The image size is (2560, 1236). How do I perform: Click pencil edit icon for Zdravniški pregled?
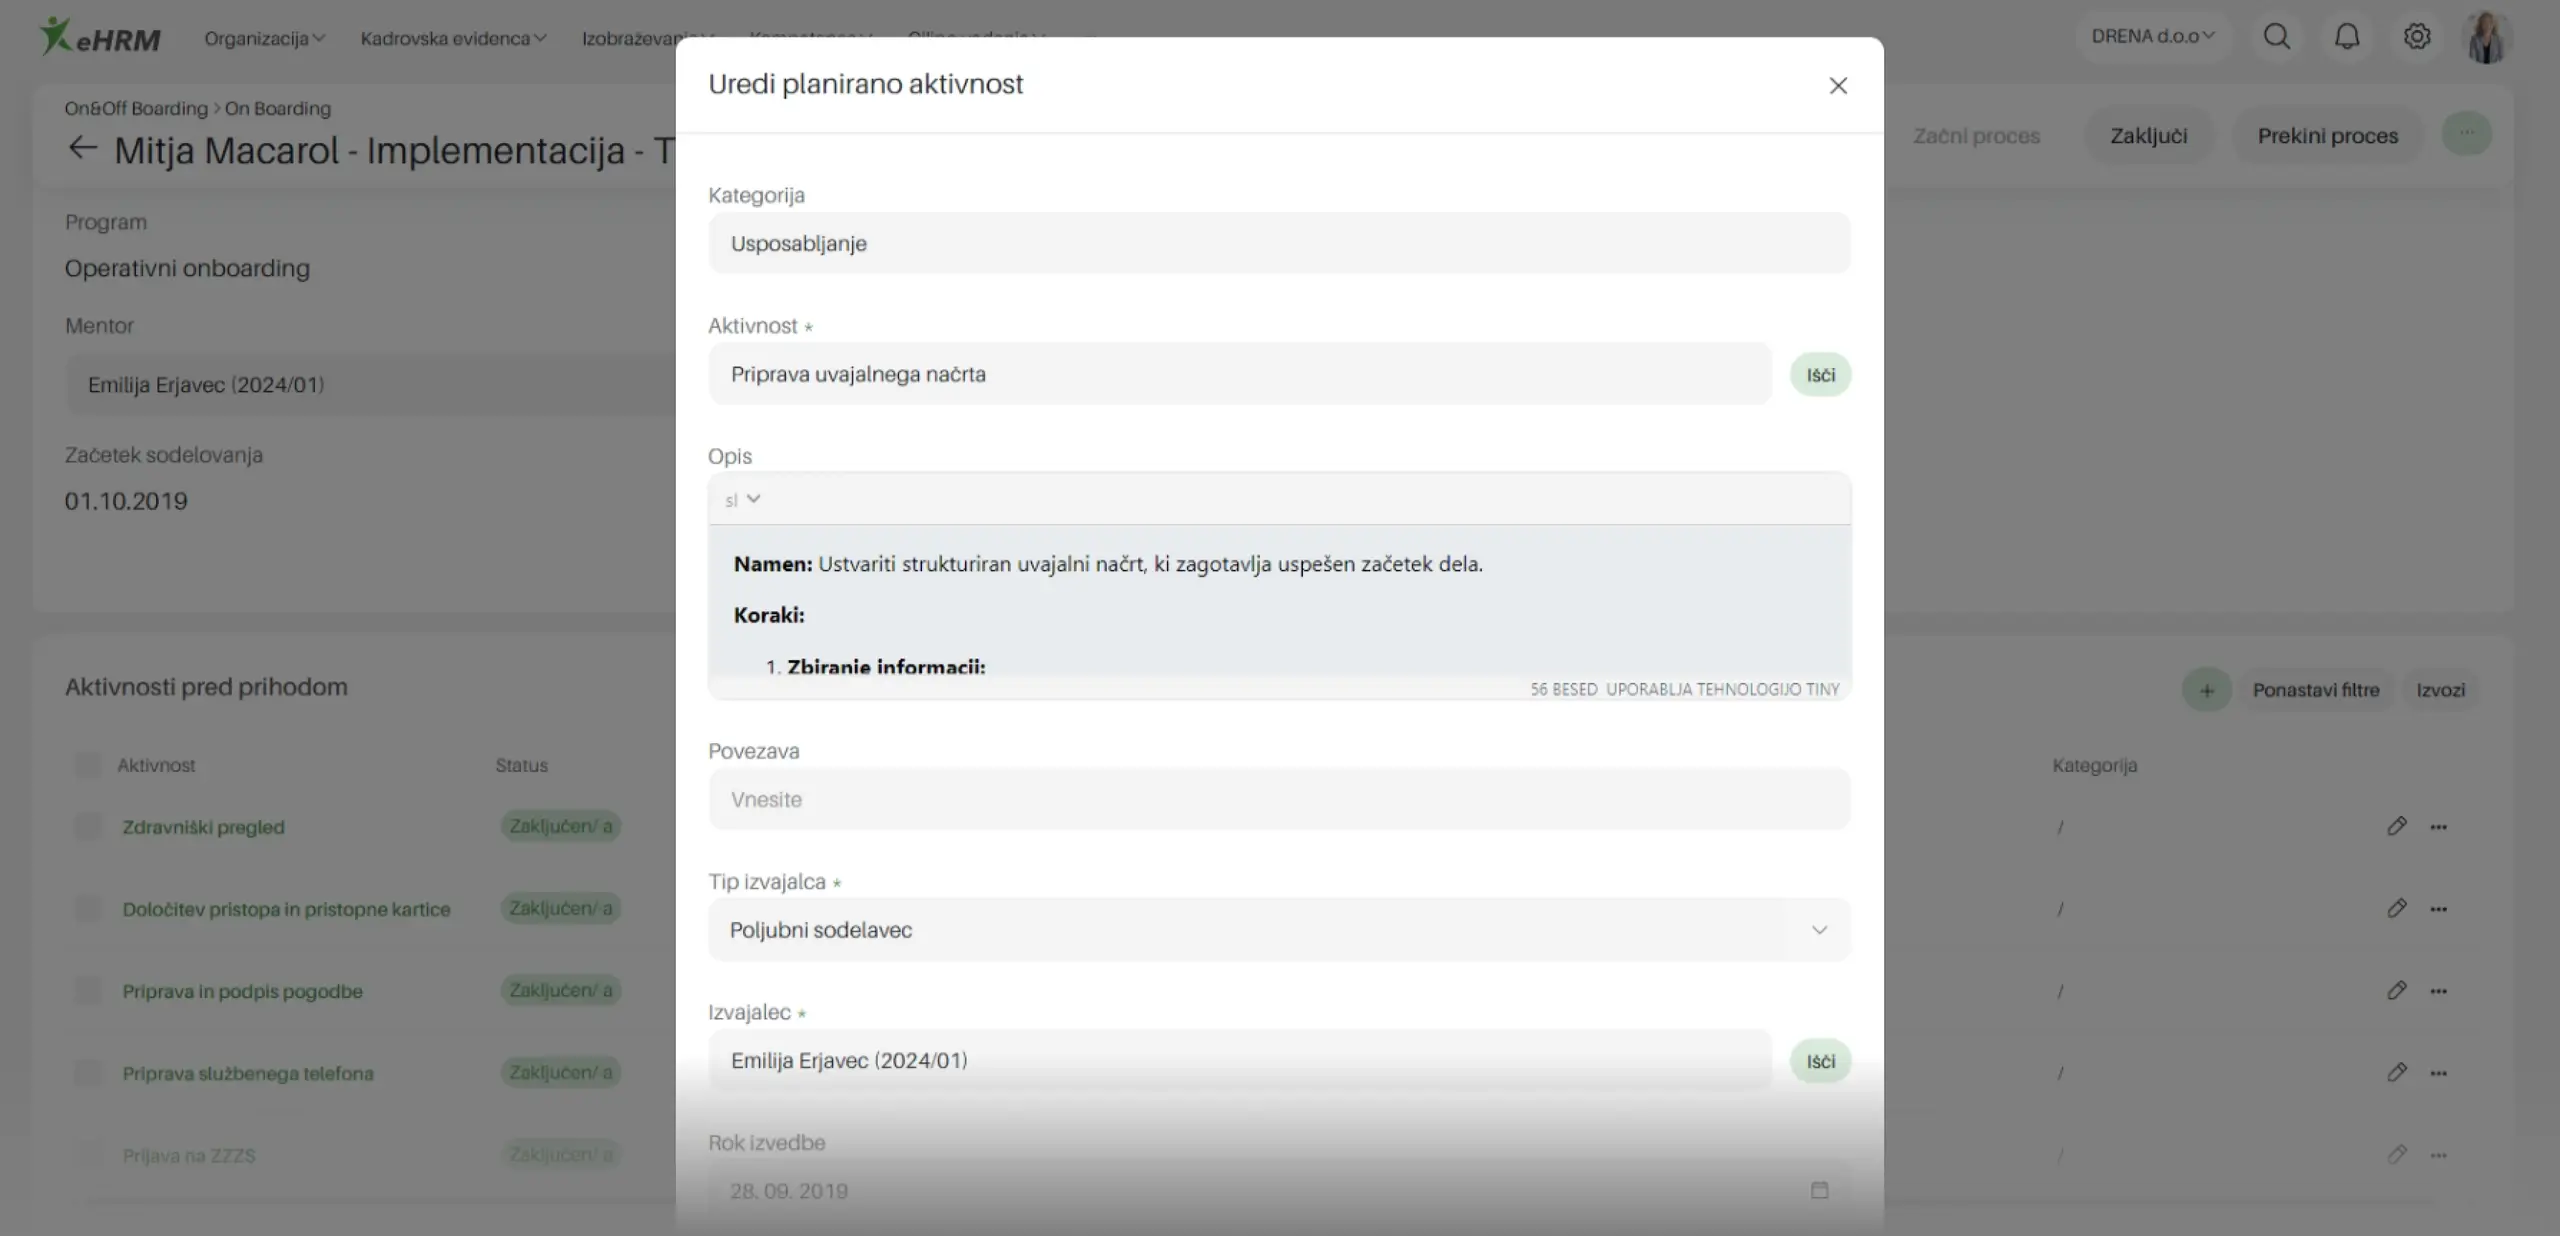tap(2396, 826)
